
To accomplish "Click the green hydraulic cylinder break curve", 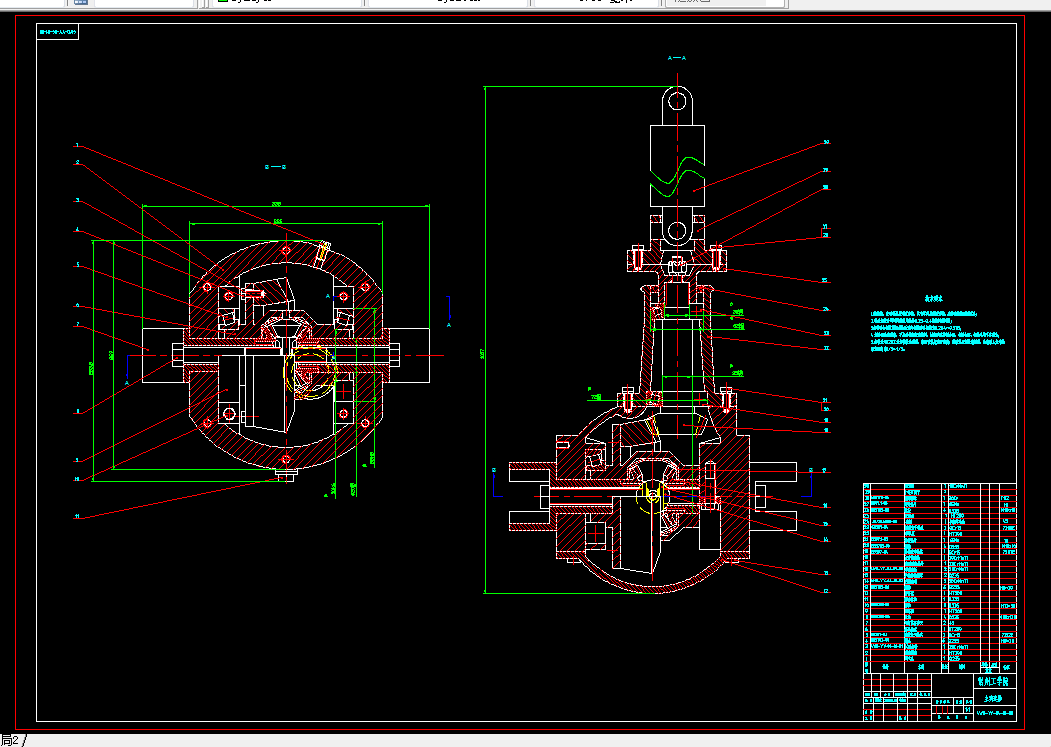I will tap(678, 177).
